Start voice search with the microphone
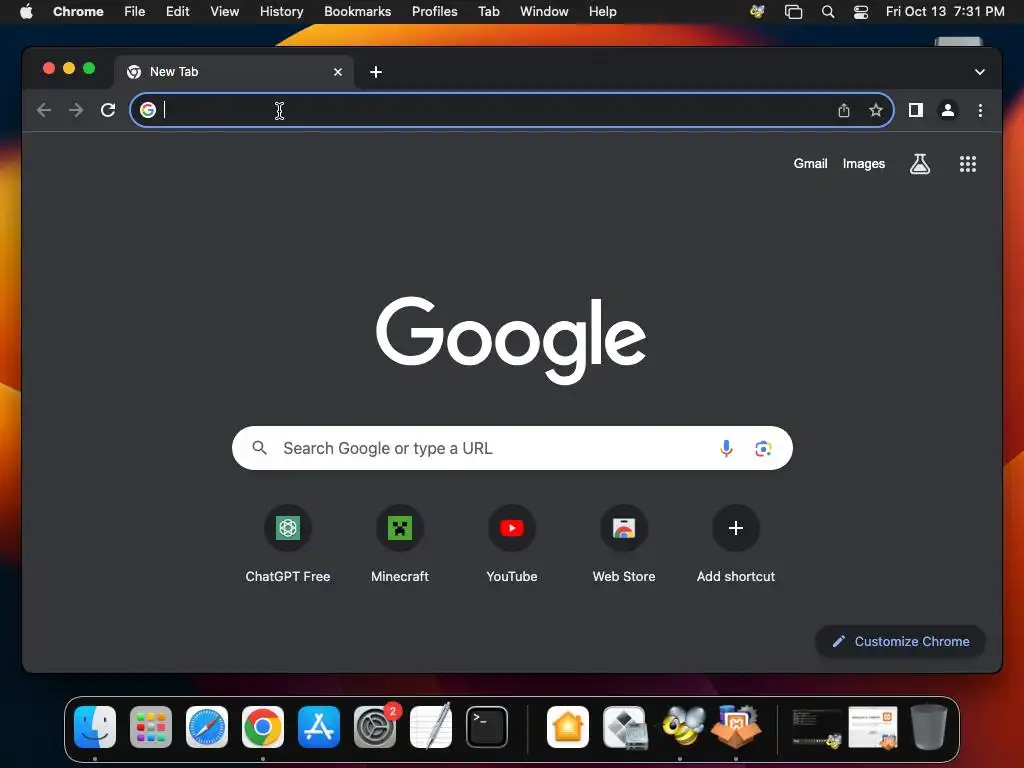The height and width of the screenshot is (768, 1024). [726, 448]
